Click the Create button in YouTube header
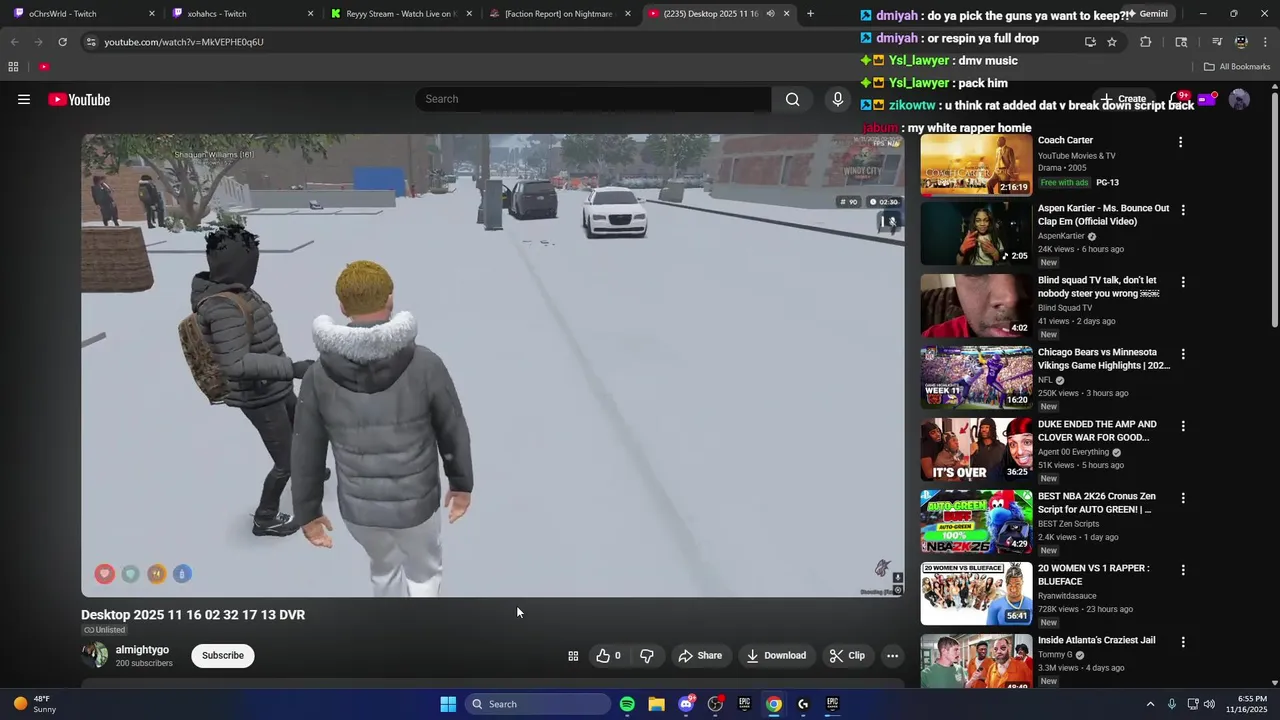Viewport: 1280px width, 720px height. pyautogui.click(x=1124, y=99)
